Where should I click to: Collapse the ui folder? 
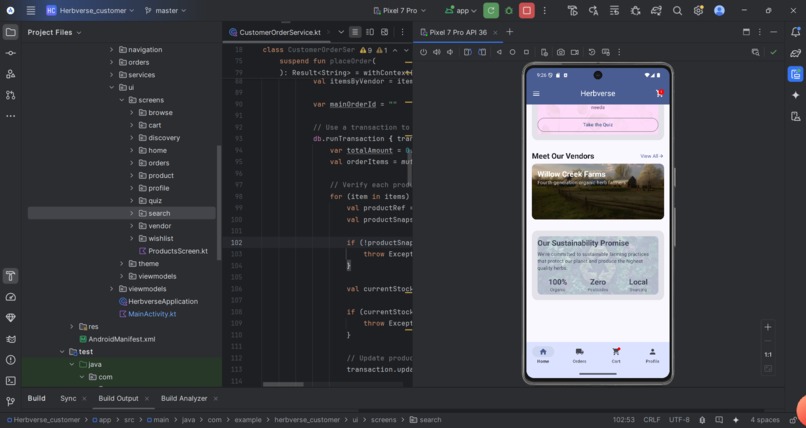click(x=112, y=87)
